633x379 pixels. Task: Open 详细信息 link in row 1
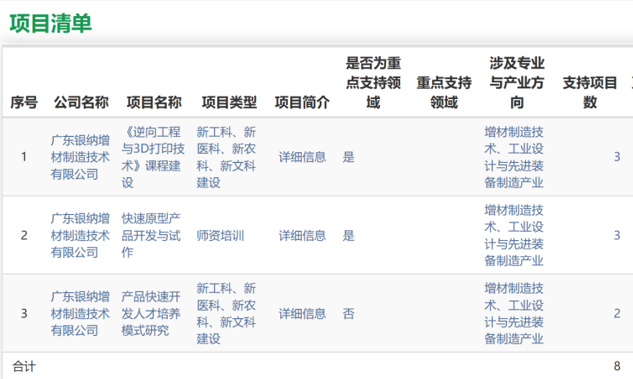click(302, 157)
